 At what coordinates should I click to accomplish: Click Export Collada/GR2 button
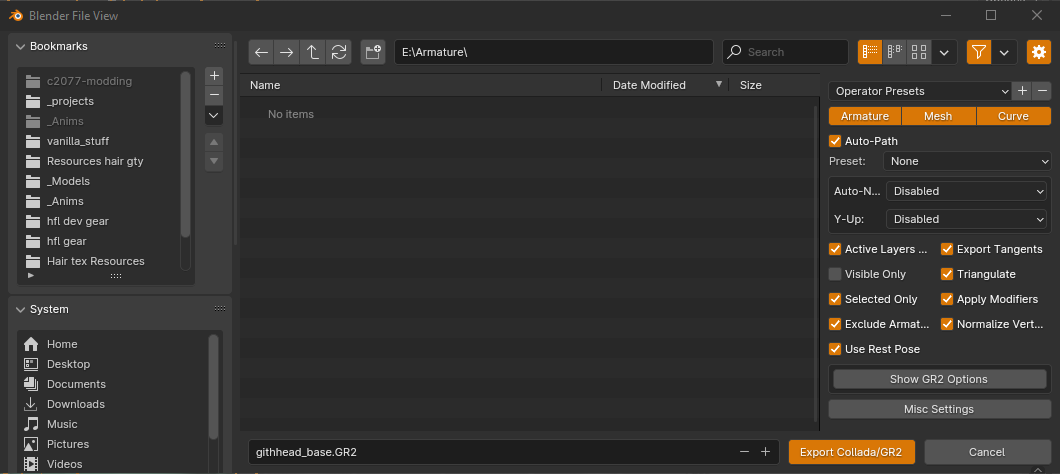pyautogui.click(x=850, y=452)
